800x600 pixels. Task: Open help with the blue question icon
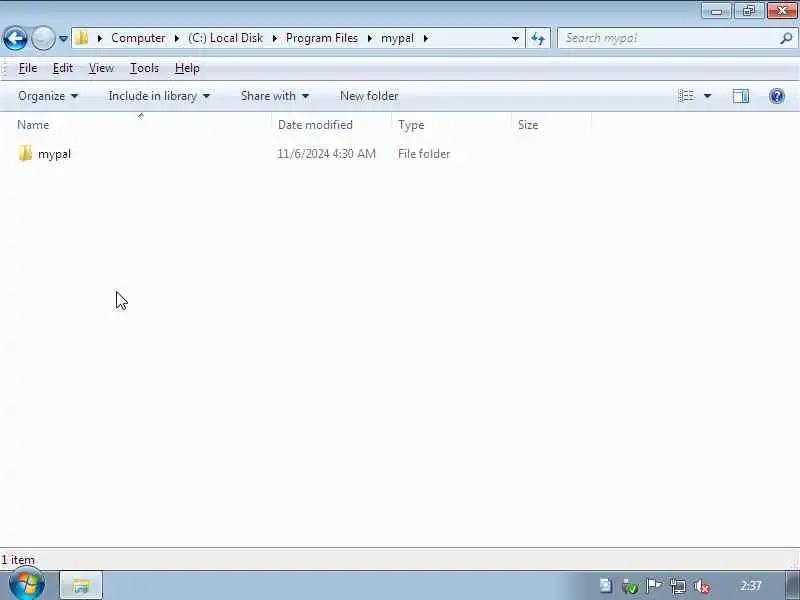777,96
